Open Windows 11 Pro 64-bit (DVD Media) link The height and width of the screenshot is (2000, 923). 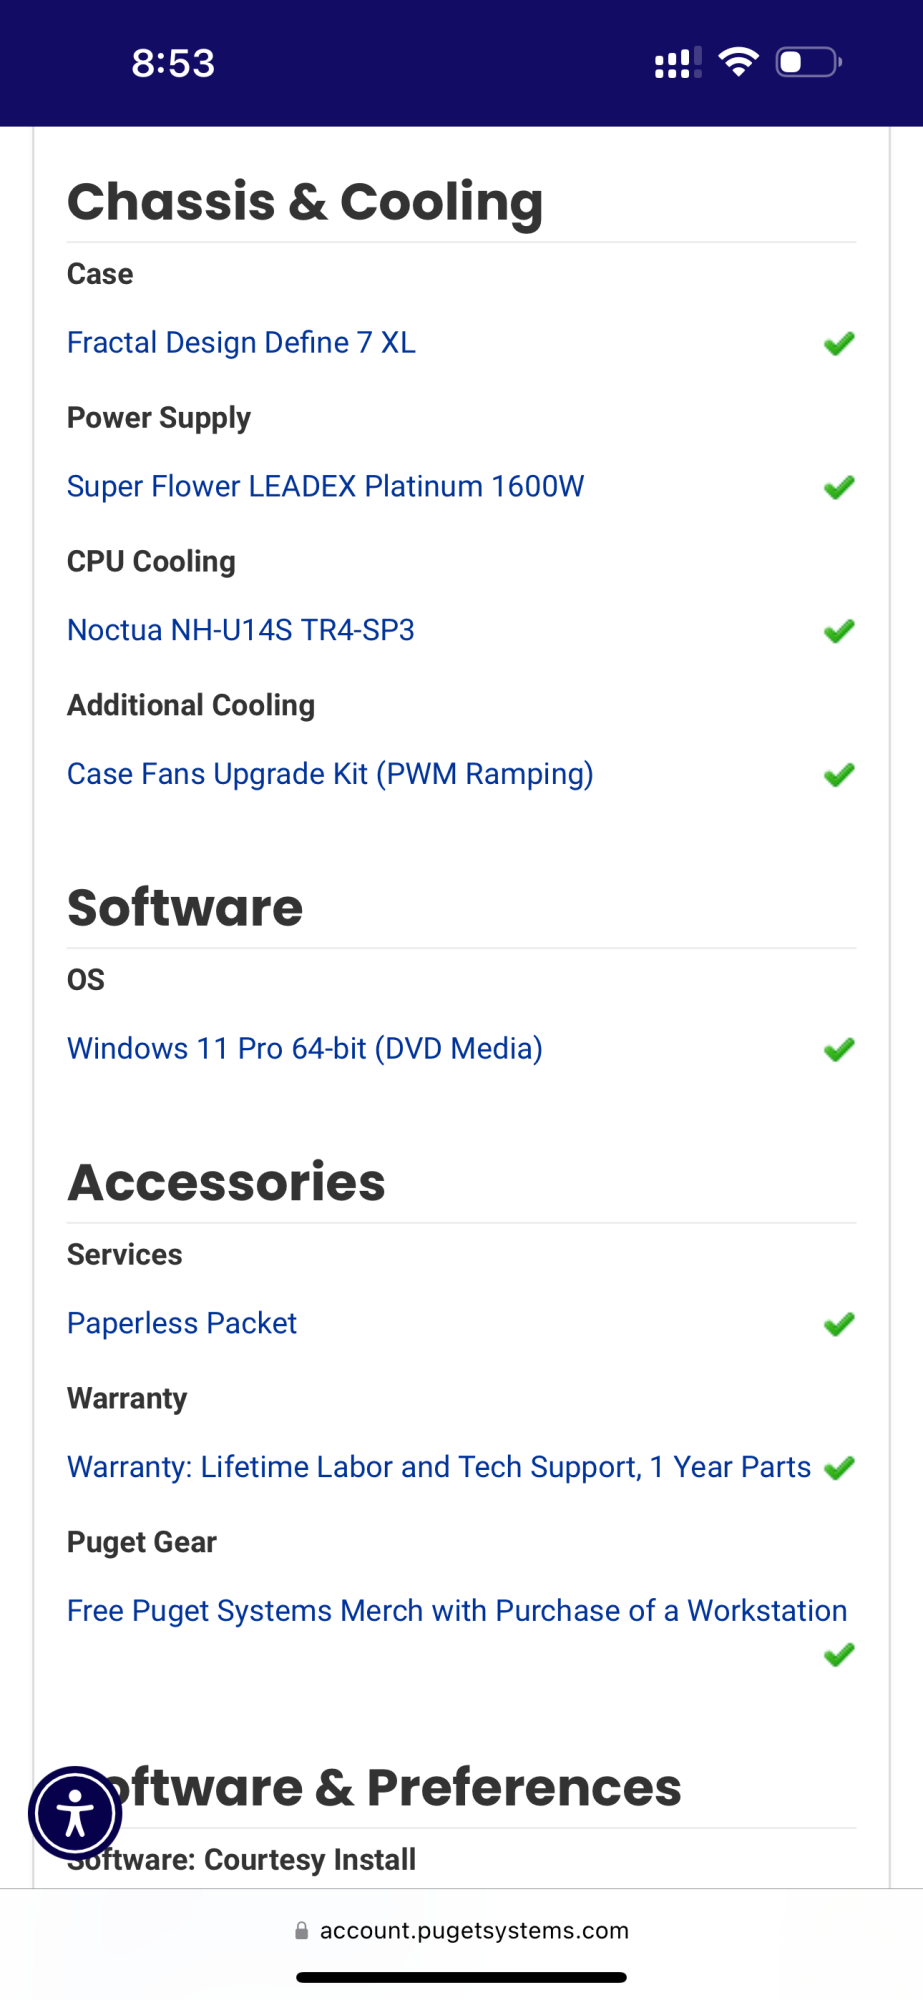click(304, 1049)
